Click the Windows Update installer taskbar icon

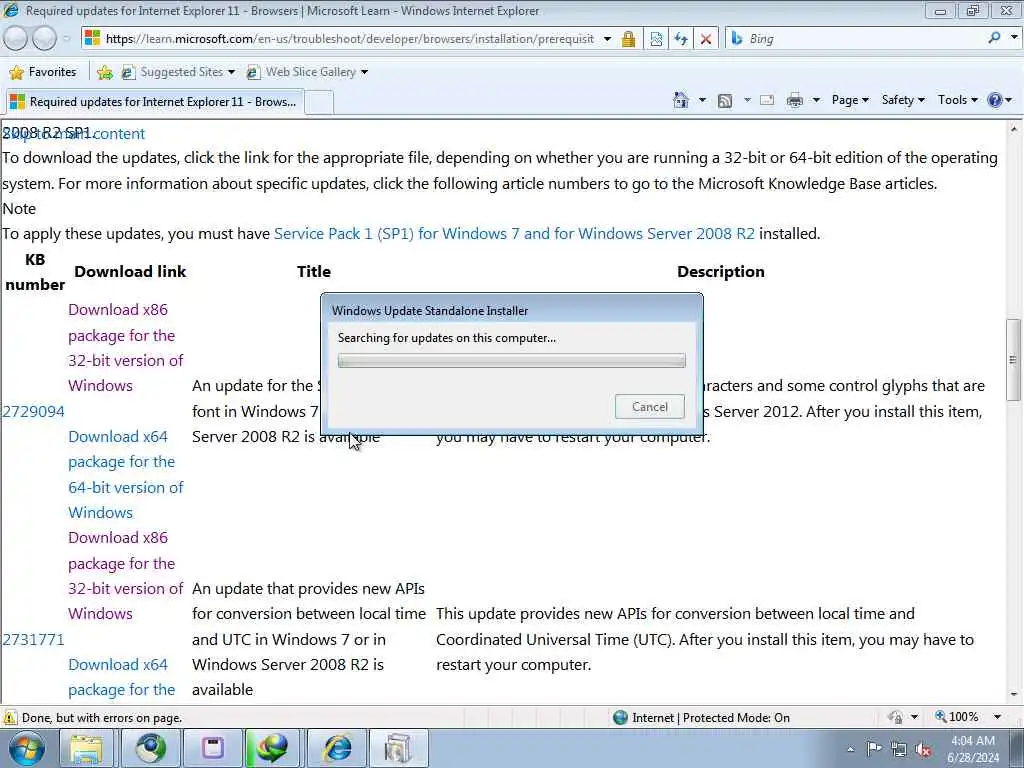click(398, 748)
